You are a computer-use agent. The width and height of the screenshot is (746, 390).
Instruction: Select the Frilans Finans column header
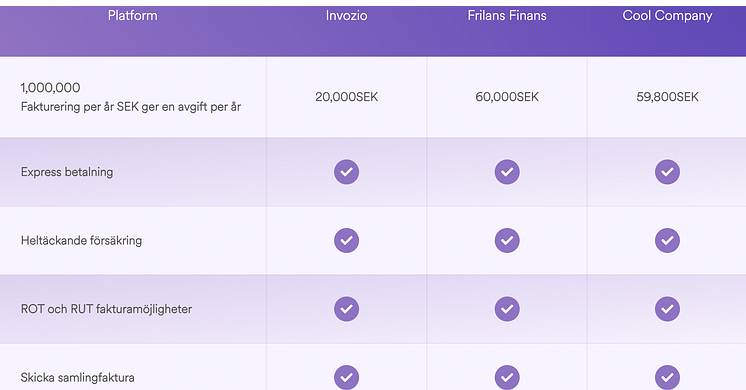coord(507,16)
